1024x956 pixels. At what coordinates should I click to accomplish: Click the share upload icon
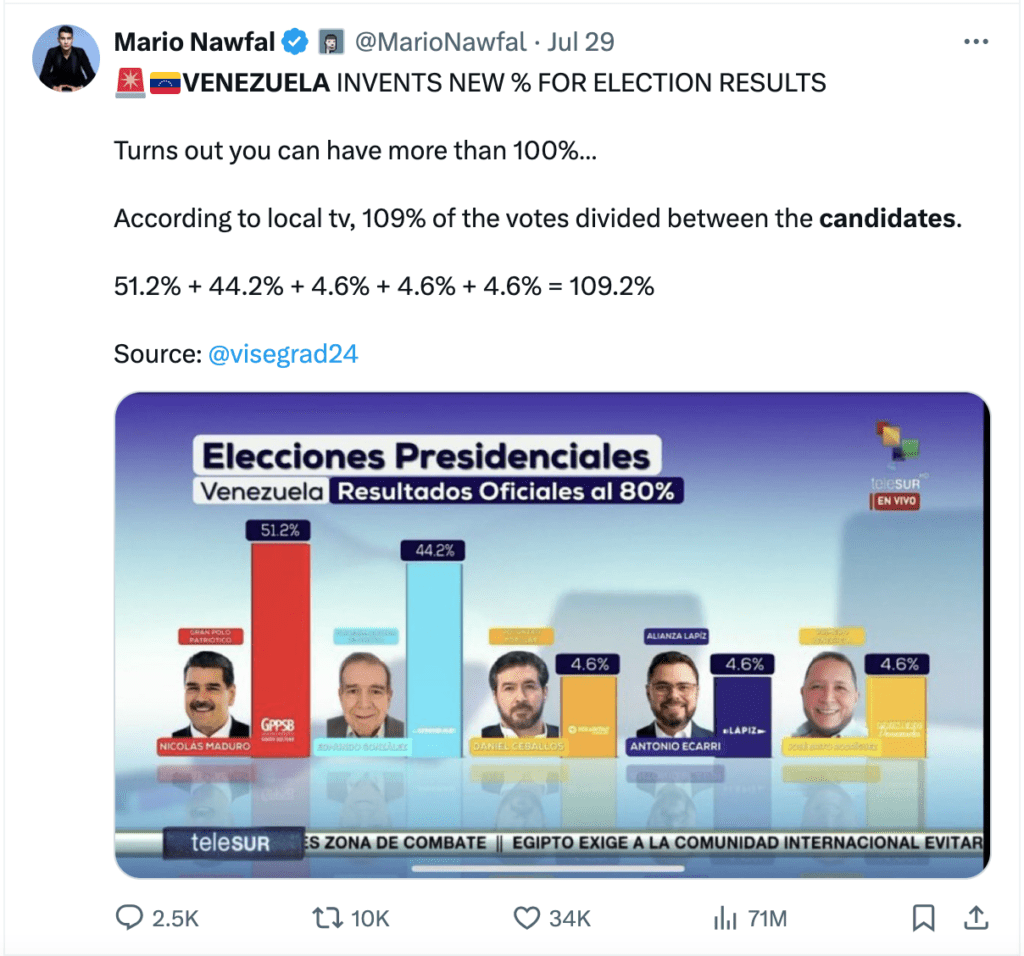point(975,917)
